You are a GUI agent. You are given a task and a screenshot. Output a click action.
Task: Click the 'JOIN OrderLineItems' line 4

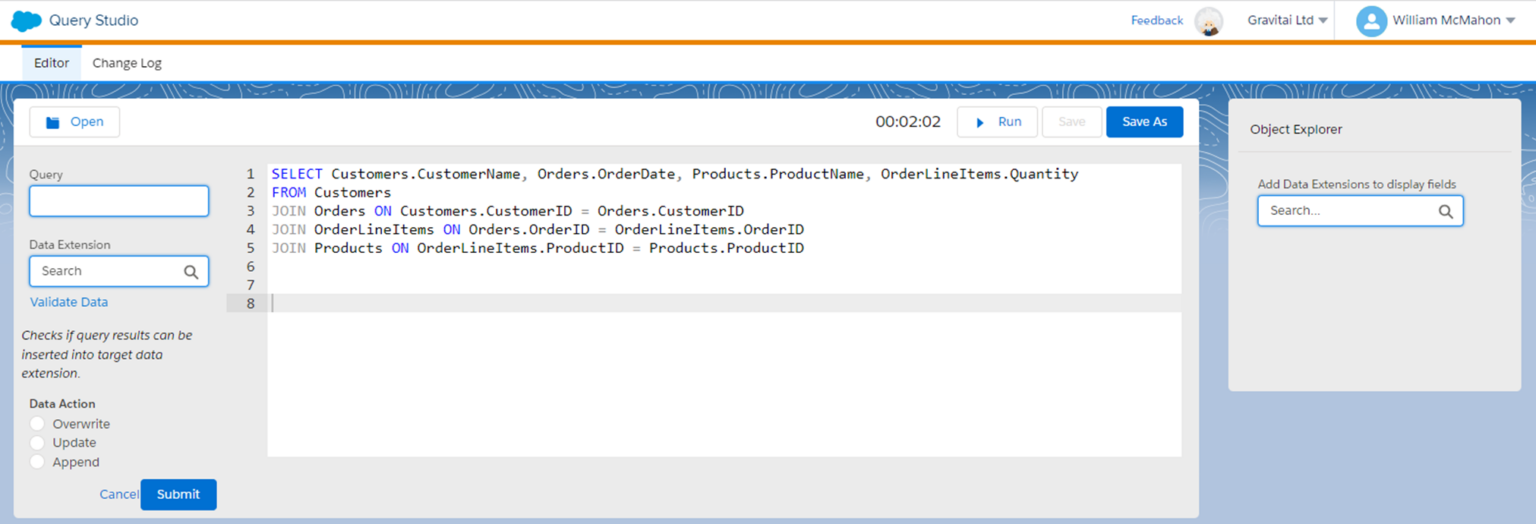(537, 229)
